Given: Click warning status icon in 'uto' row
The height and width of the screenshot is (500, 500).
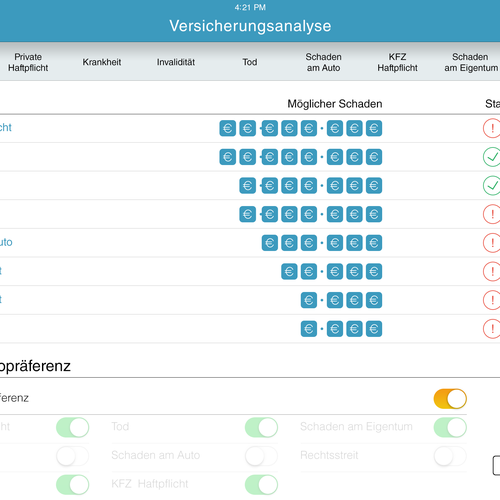Looking at the screenshot, I should tap(492, 243).
